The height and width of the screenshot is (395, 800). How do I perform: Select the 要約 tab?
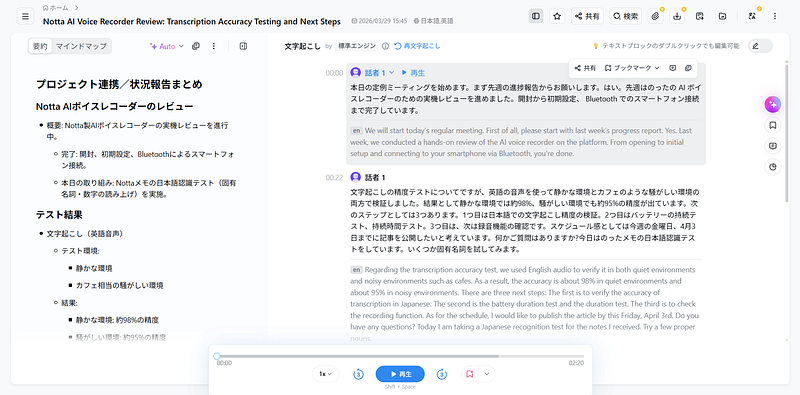pos(40,46)
